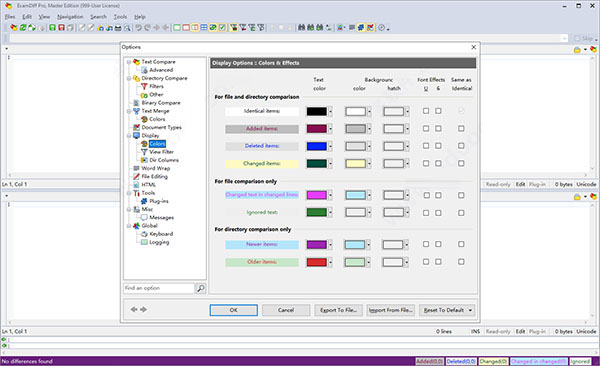Click the red Save second file icon

61,28
